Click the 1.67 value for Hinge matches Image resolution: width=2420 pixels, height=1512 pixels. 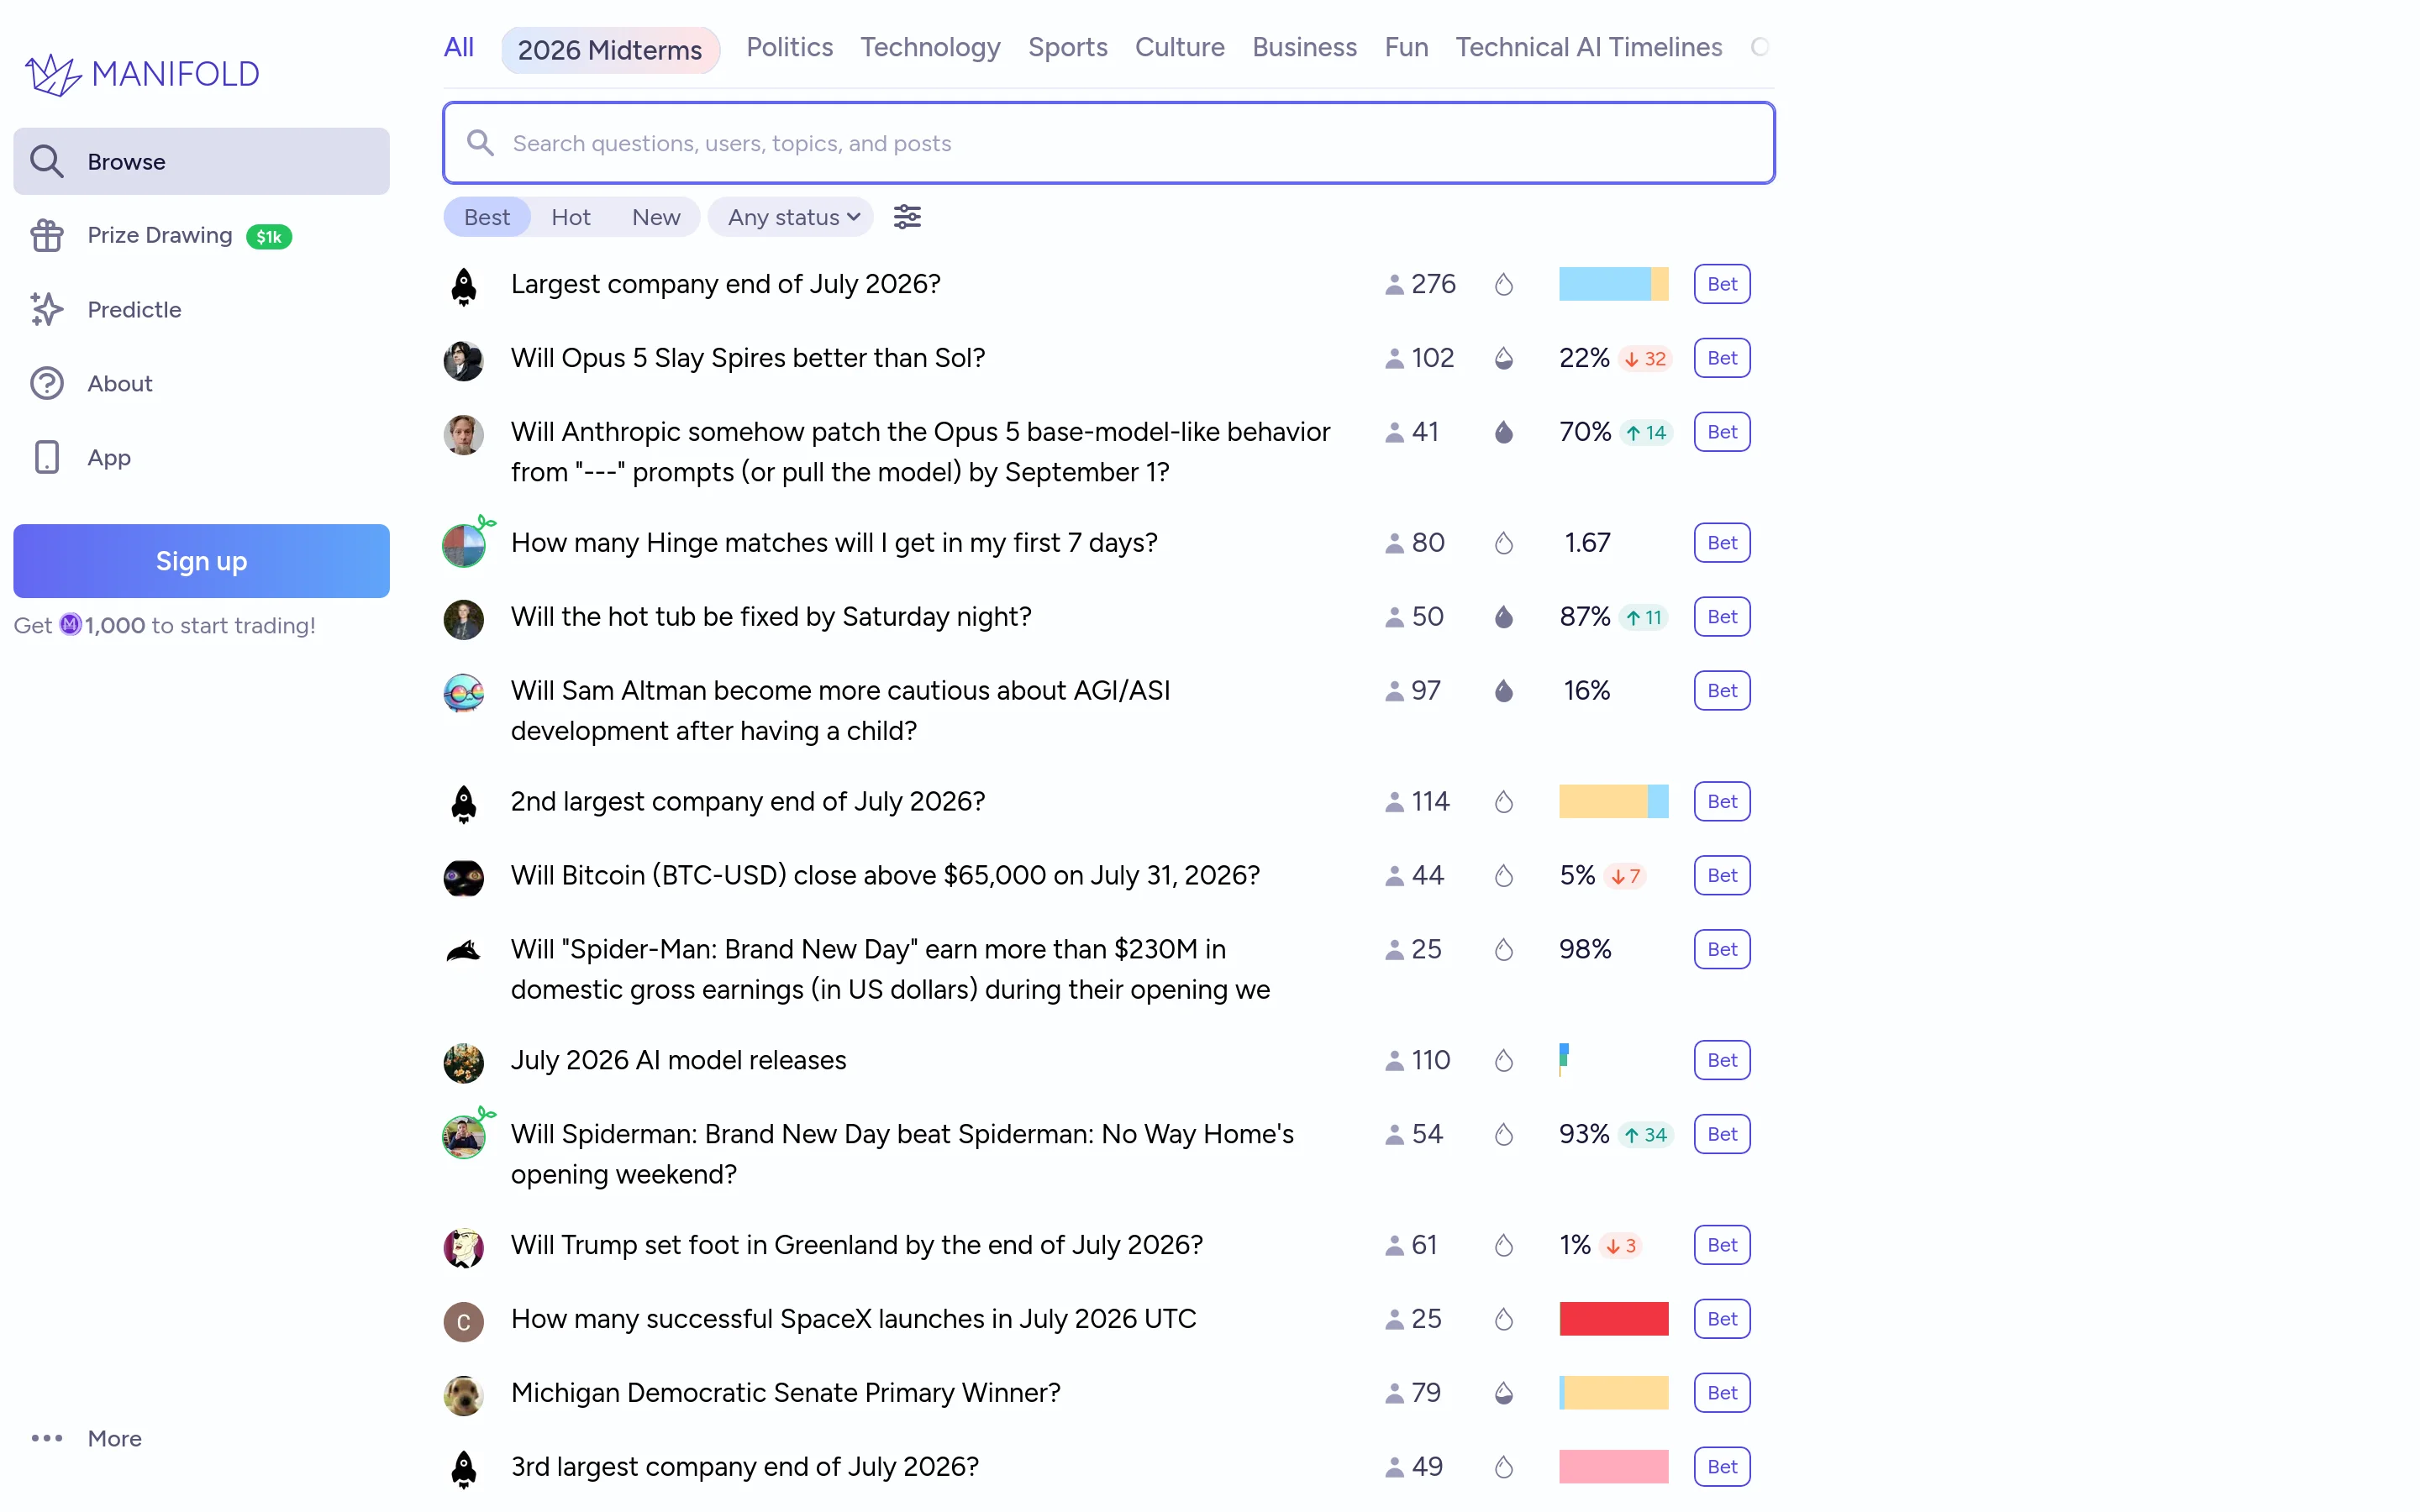coord(1587,543)
